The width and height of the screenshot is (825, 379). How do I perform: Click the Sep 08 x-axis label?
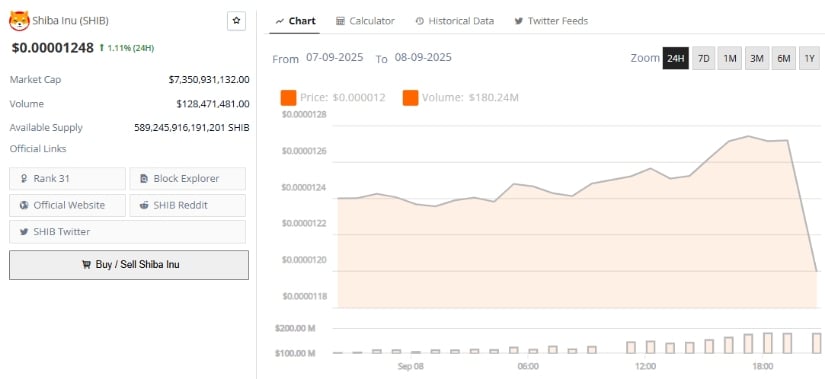(x=411, y=366)
